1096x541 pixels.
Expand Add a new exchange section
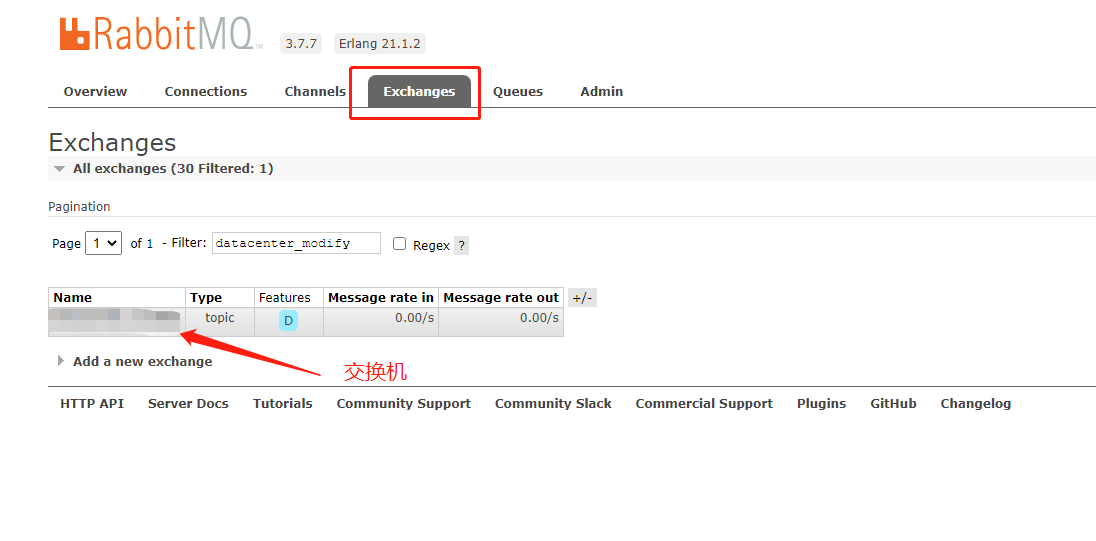[135, 361]
